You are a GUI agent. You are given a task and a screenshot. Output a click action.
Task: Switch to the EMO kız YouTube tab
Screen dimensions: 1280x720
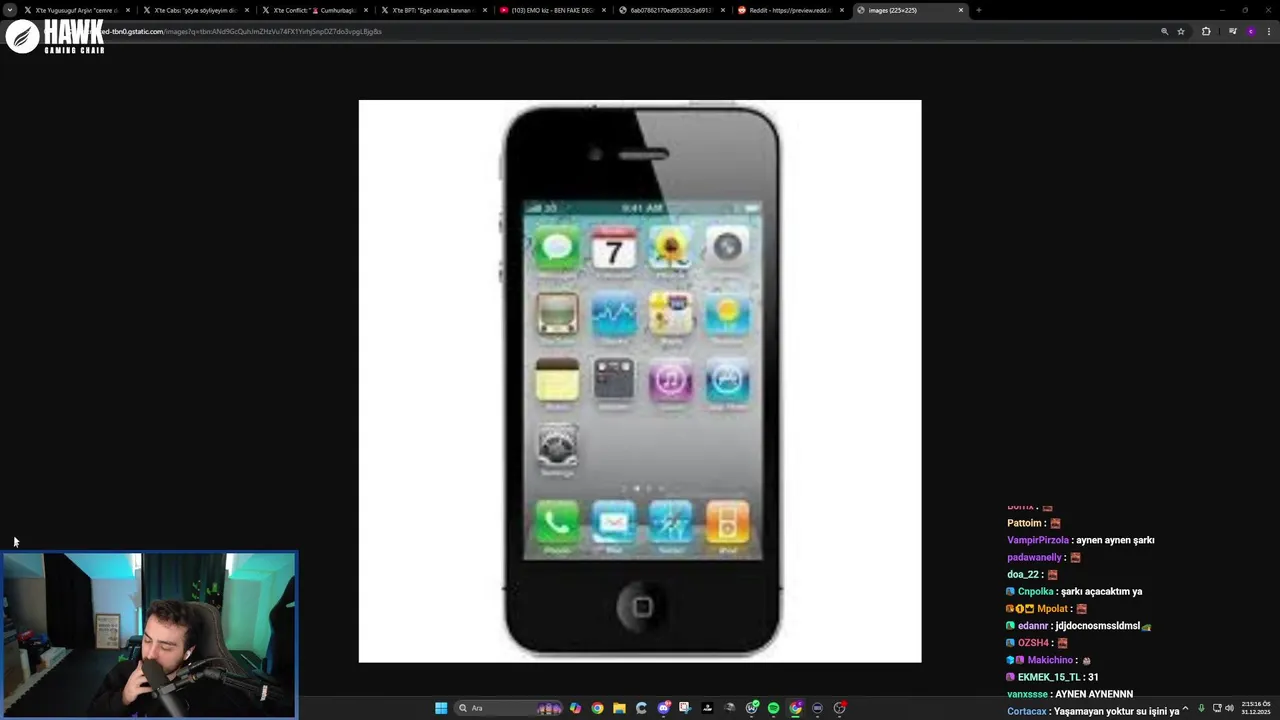click(552, 10)
